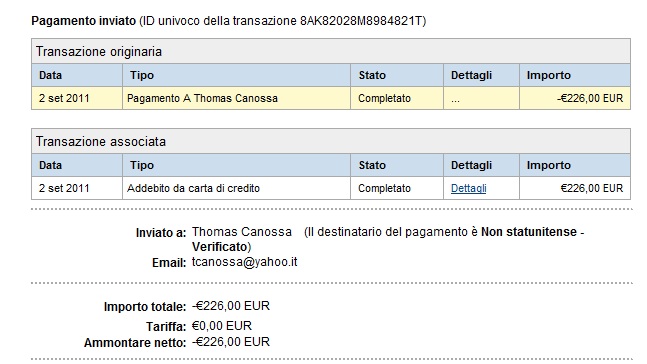Click the Tipo column header in originating table
This screenshot has width=647, height=364.
click(x=236, y=75)
